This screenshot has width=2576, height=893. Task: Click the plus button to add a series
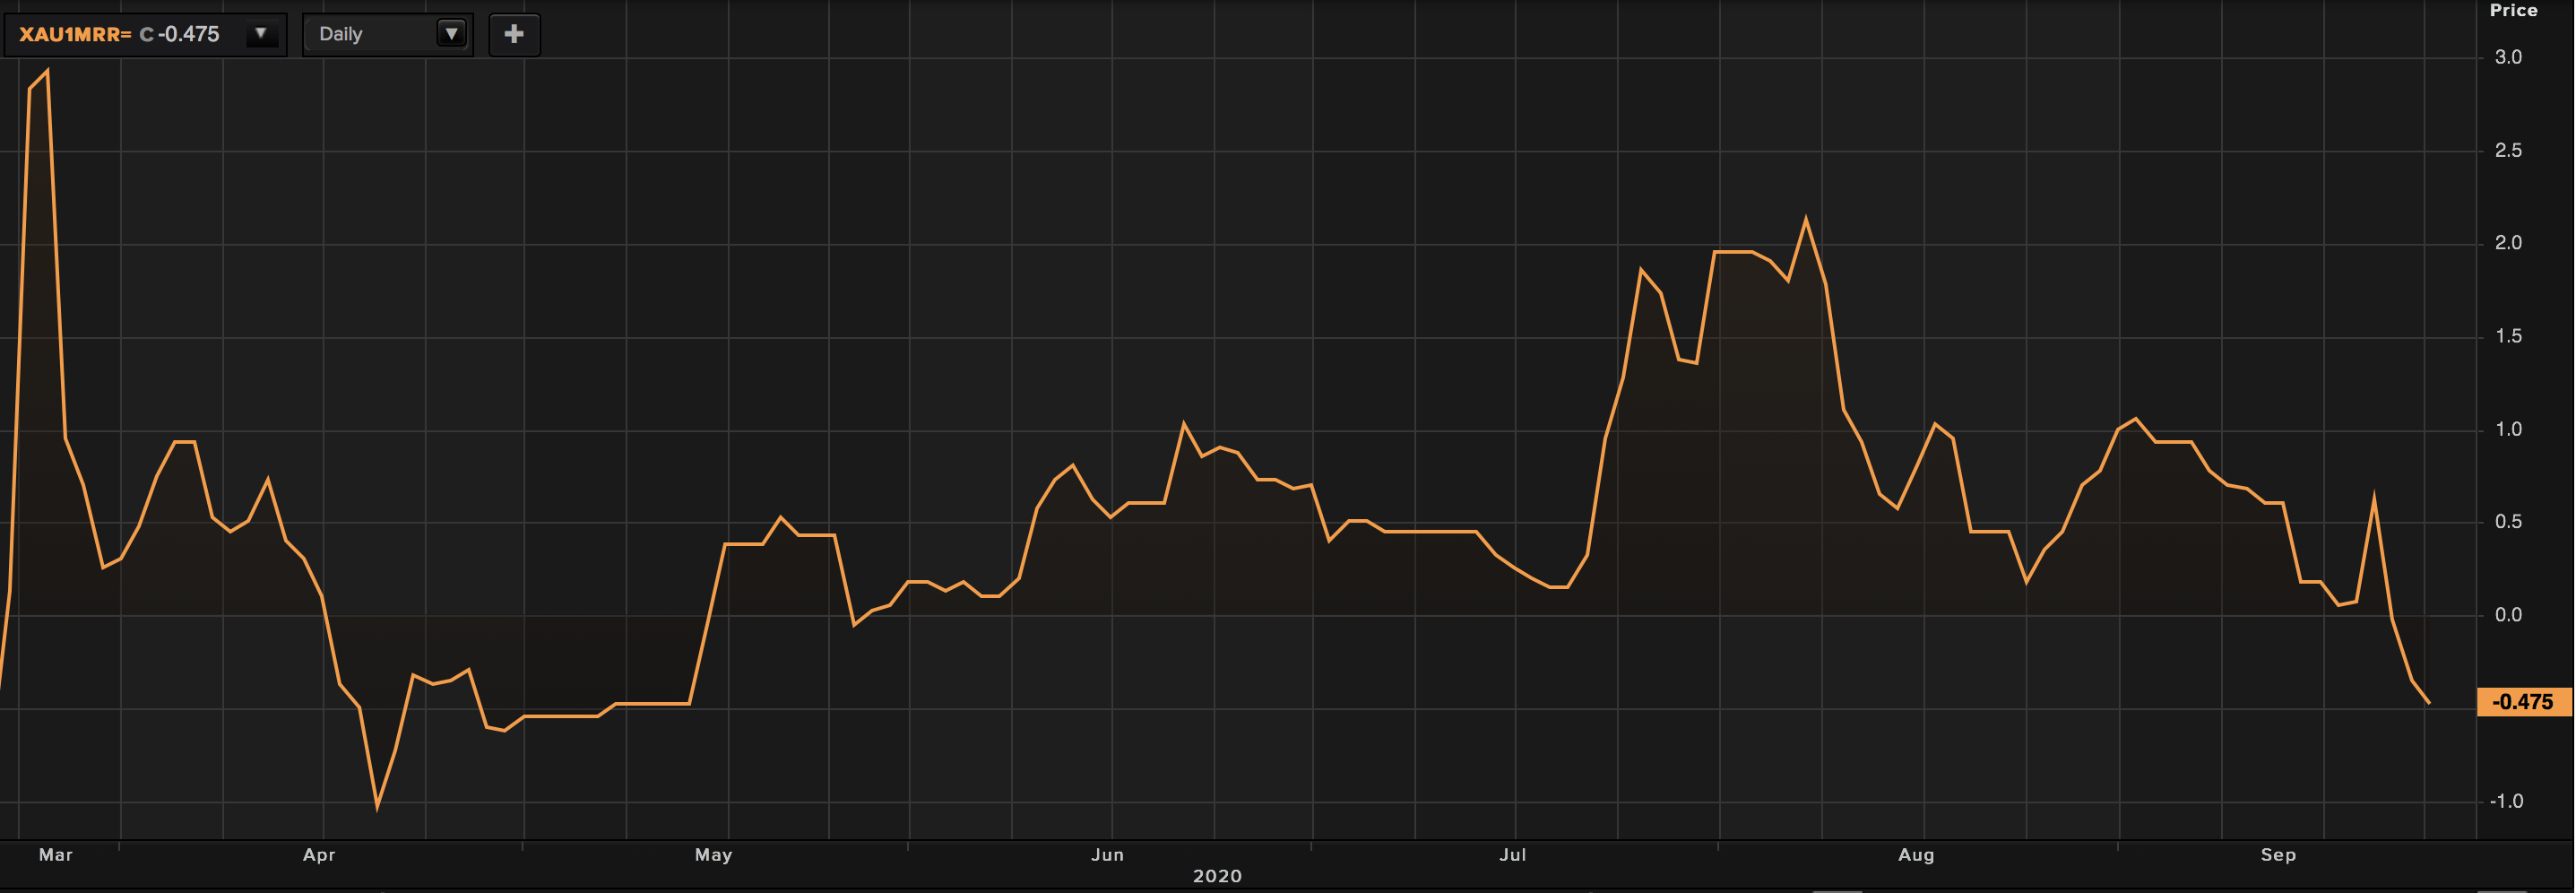[514, 34]
